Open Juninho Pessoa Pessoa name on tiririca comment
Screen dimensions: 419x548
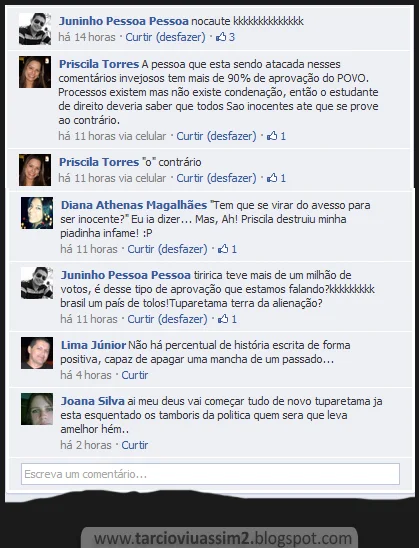126,275
